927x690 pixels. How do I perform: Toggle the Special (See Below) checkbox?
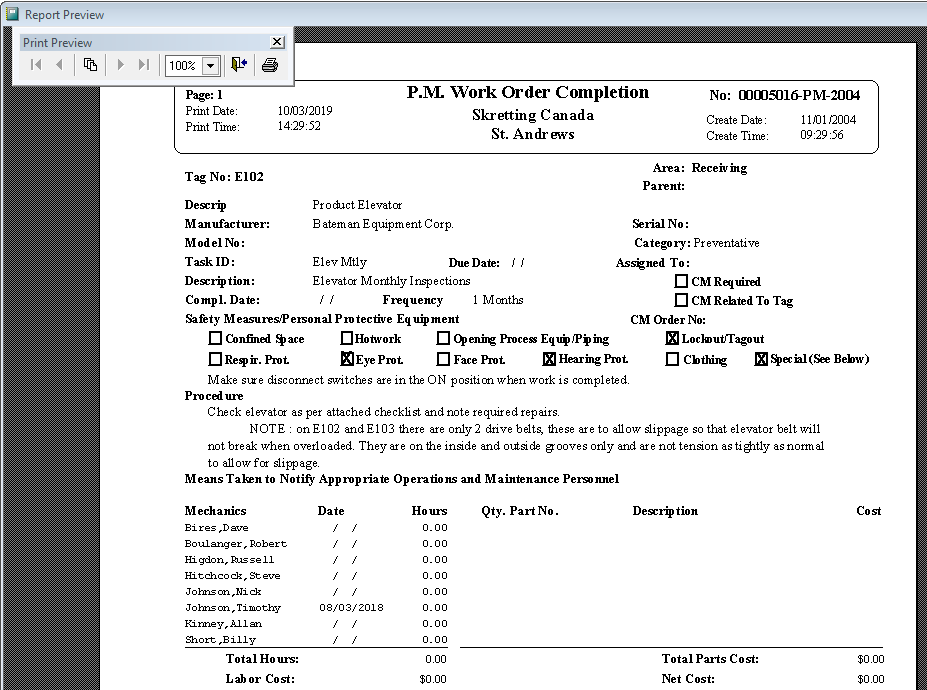[761, 359]
